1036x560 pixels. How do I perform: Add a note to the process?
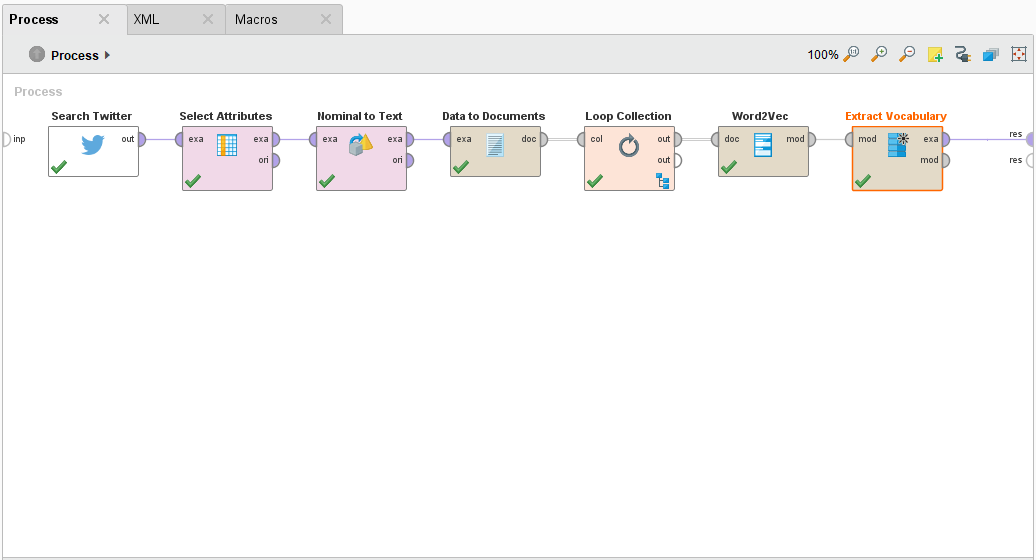tap(935, 55)
